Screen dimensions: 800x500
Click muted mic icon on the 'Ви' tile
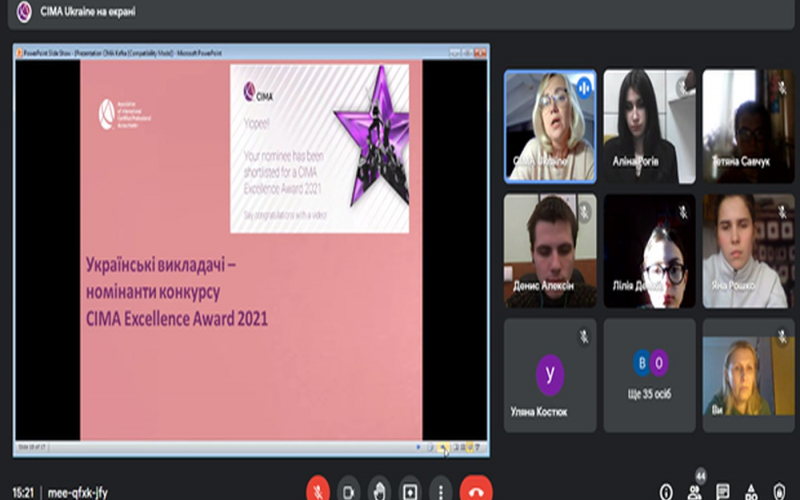click(782, 336)
